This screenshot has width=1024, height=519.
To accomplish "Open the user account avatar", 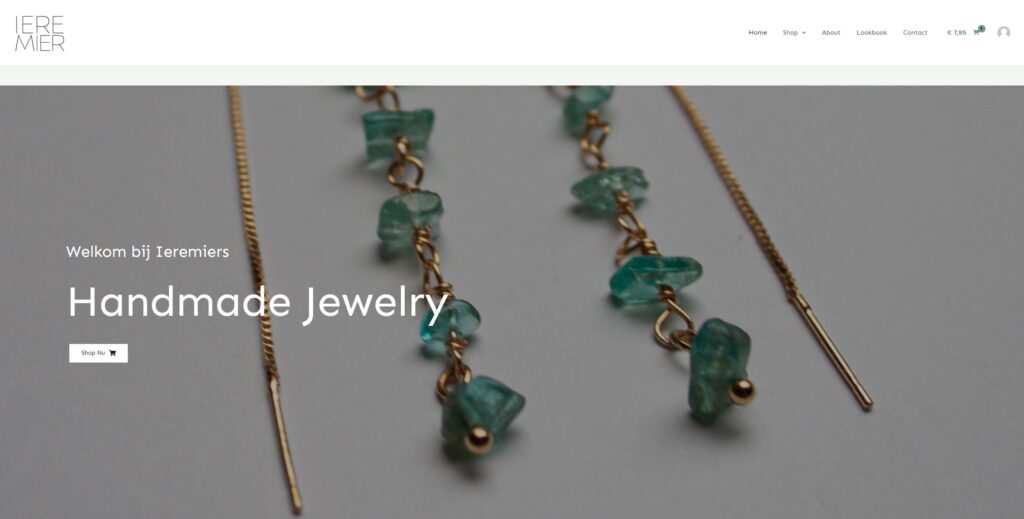I will point(1004,32).
